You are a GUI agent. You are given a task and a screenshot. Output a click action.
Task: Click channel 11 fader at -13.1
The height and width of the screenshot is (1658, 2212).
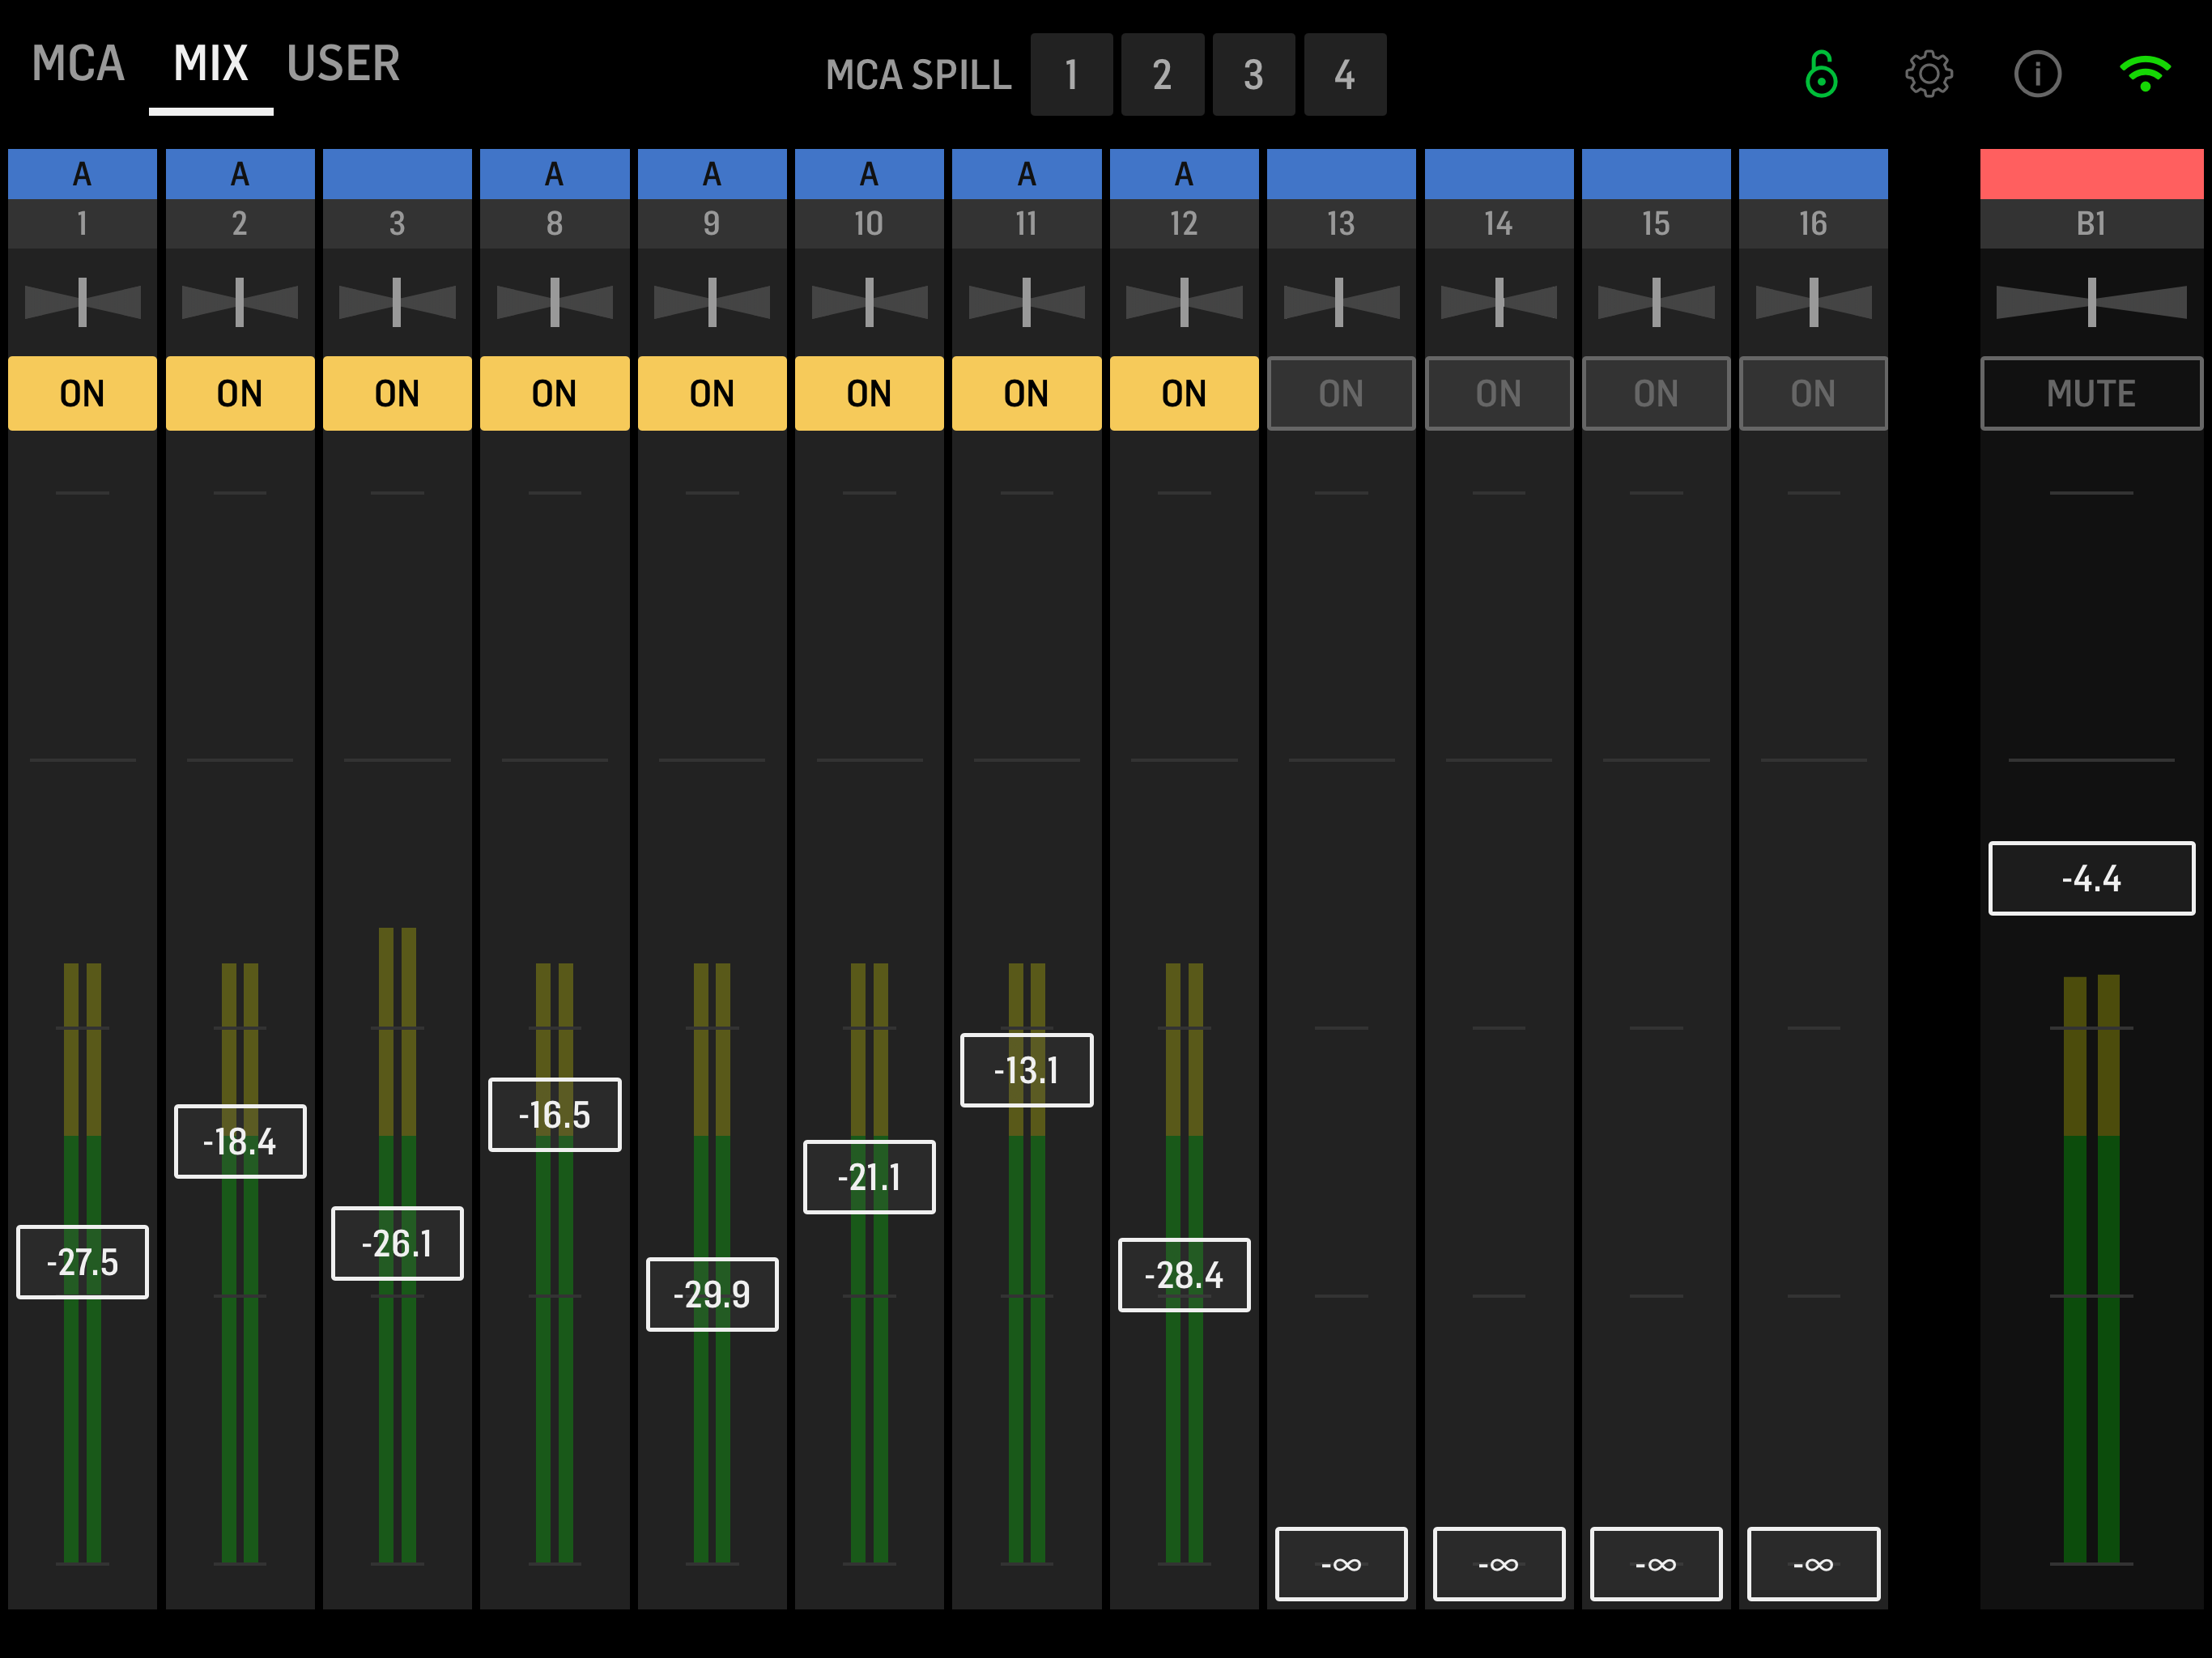click(x=1027, y=1070)
